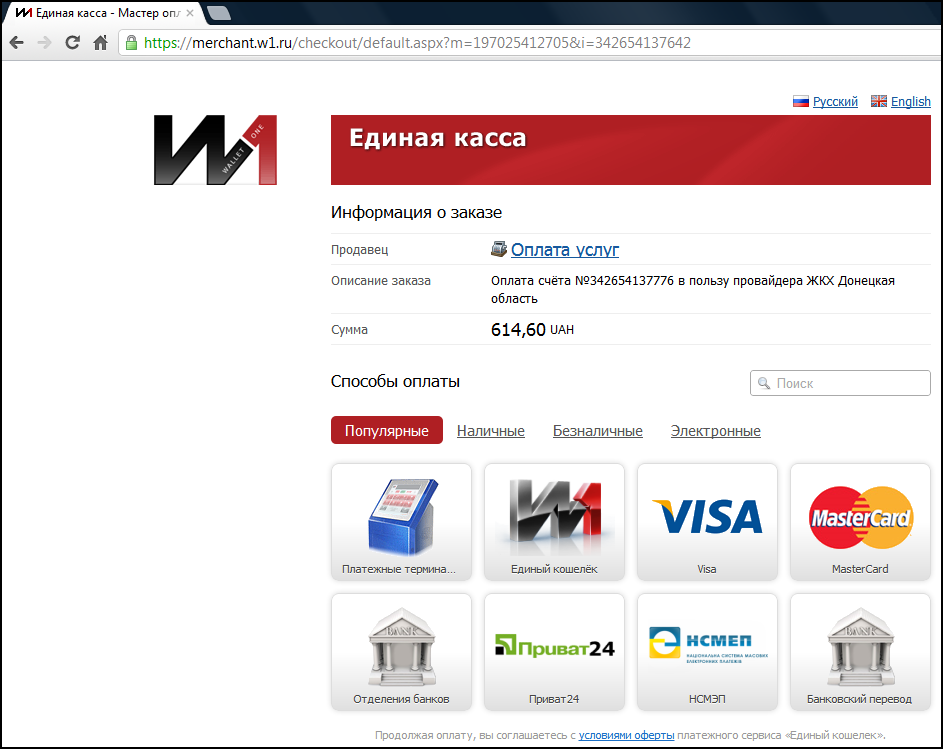Viewport: 943px width, 749px height.
Task: Click the Информация о заказе heading
Action: tap(416, 212)
